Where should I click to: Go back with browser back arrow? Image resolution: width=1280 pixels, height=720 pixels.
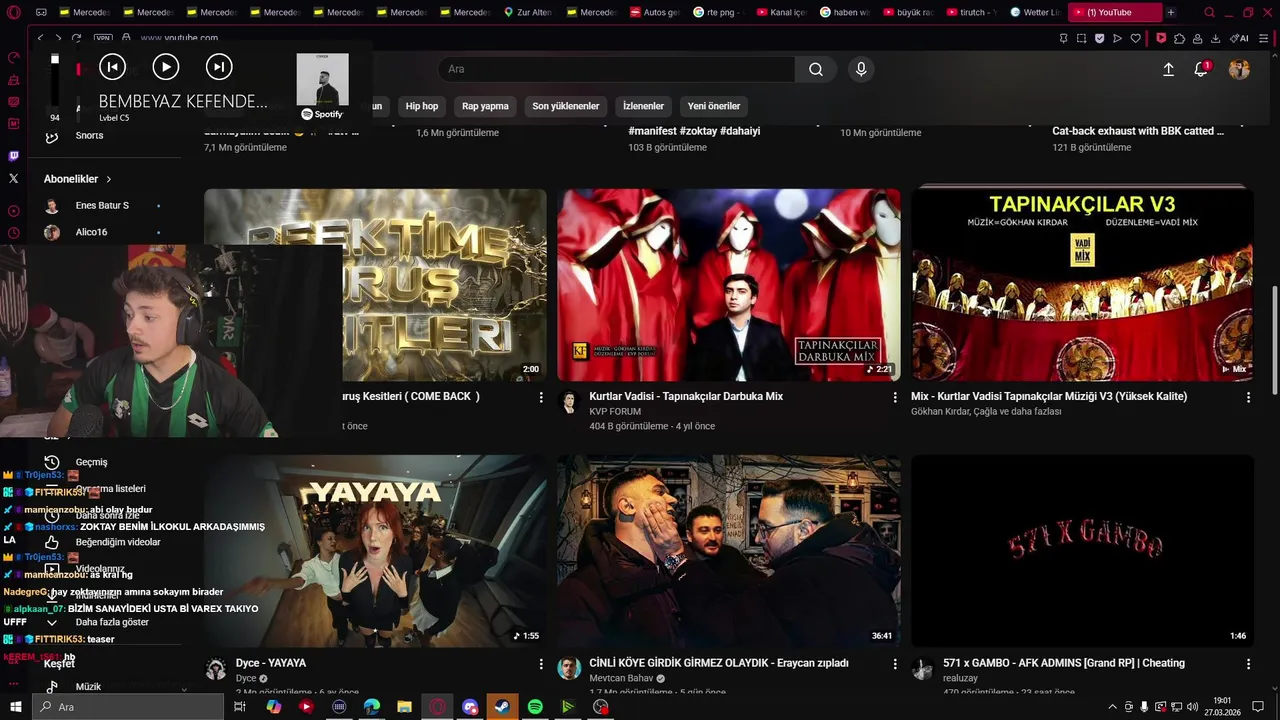[40, 38]
